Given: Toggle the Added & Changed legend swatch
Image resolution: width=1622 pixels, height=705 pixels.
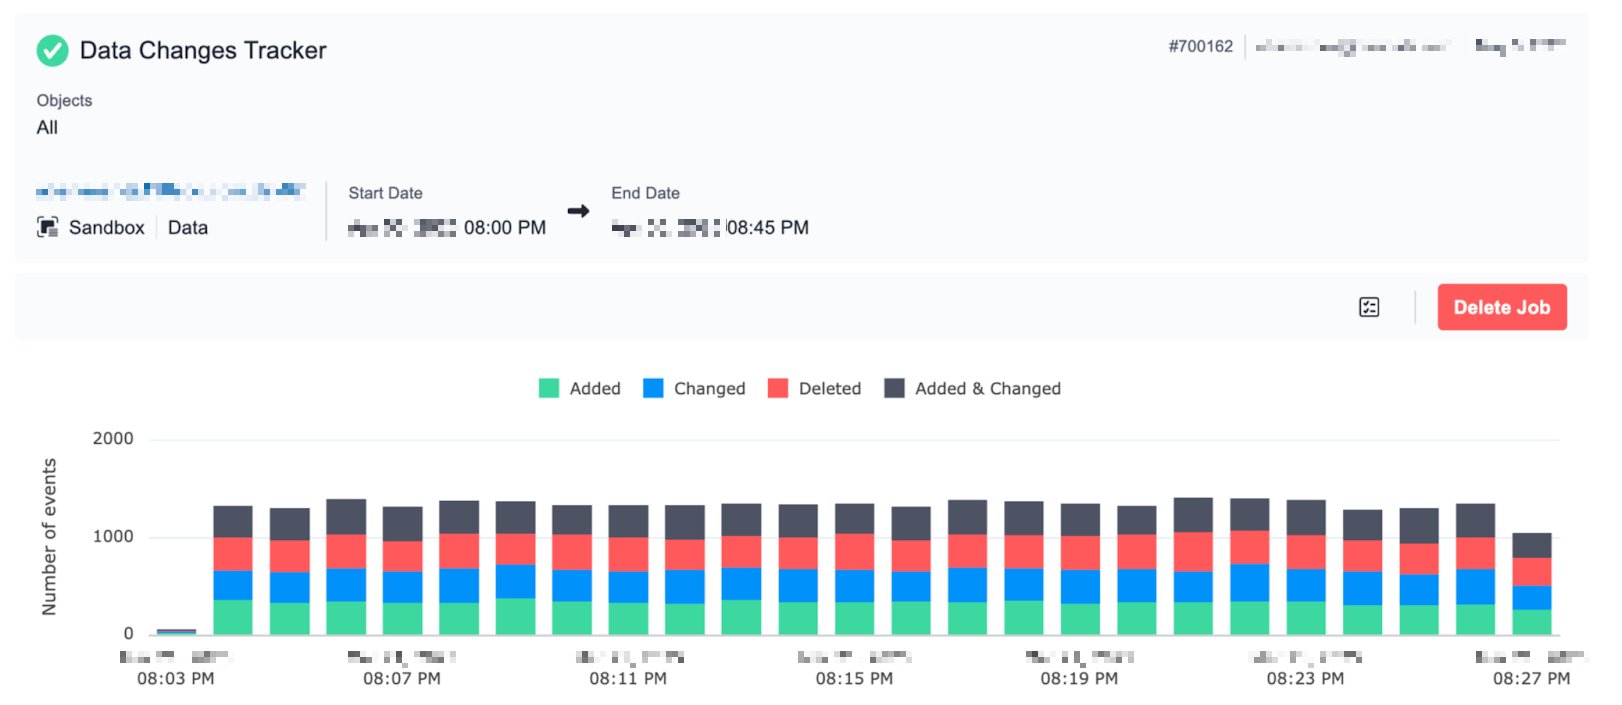Looking at the screenshot, I should [894, 388].
